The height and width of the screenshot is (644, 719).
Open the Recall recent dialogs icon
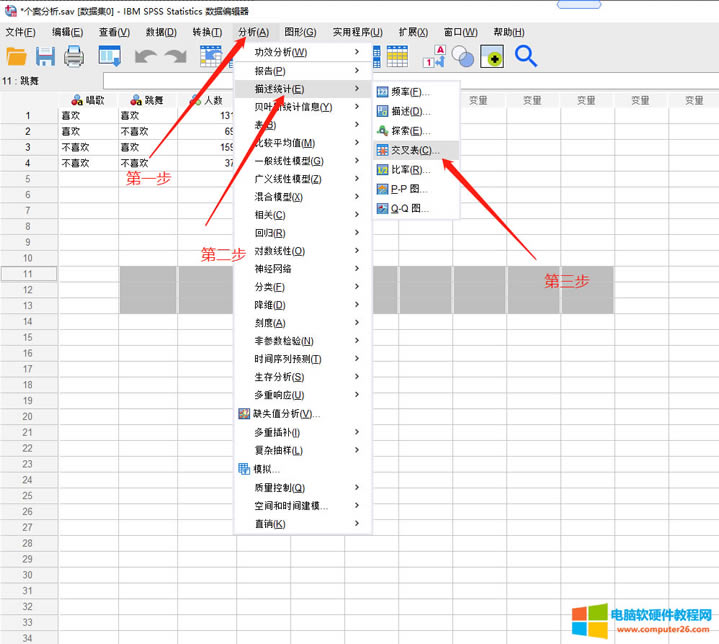109,57
